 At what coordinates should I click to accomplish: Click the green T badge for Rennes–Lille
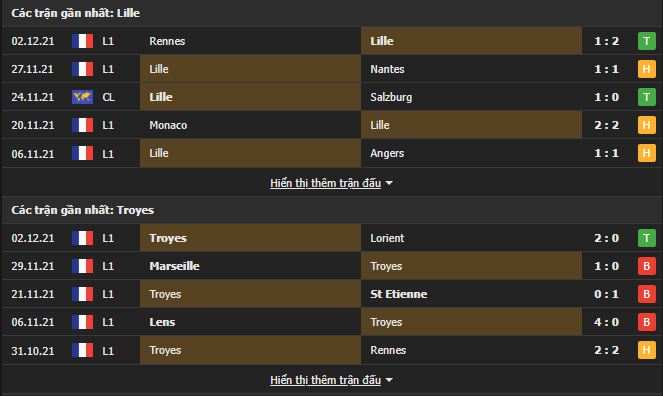coord(647,41)
